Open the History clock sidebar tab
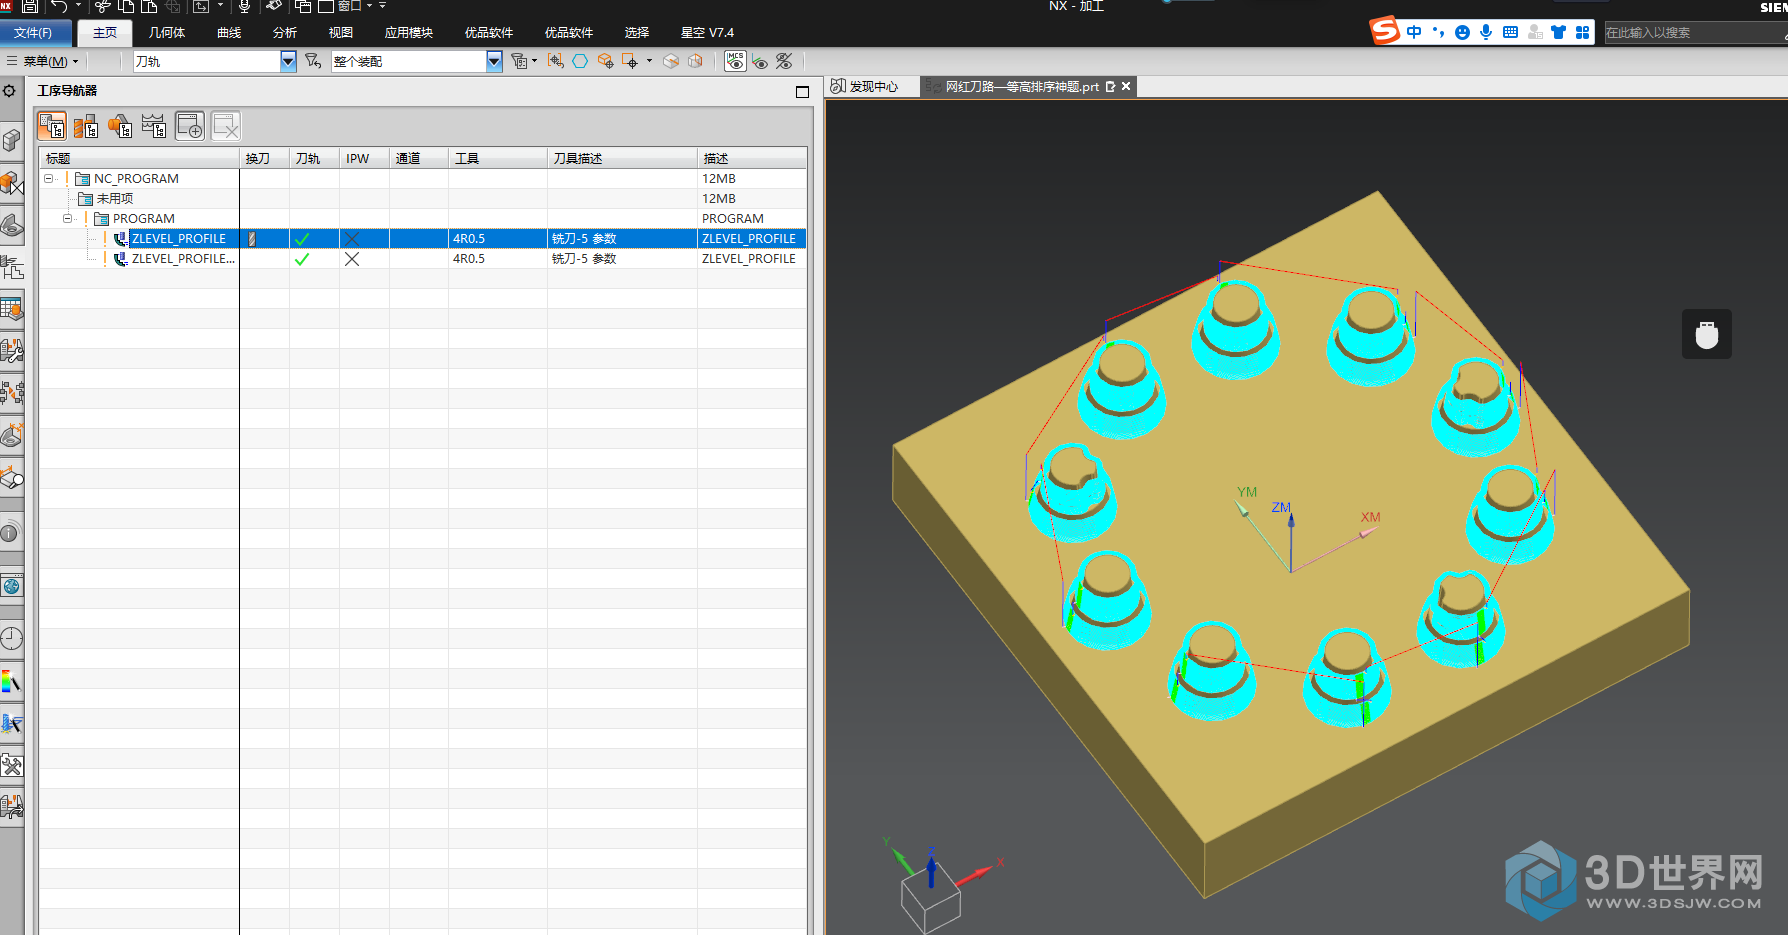Image resolution: width=1788 pixels, height=935 pixels. pyautogui.click(x=11, y=639)
